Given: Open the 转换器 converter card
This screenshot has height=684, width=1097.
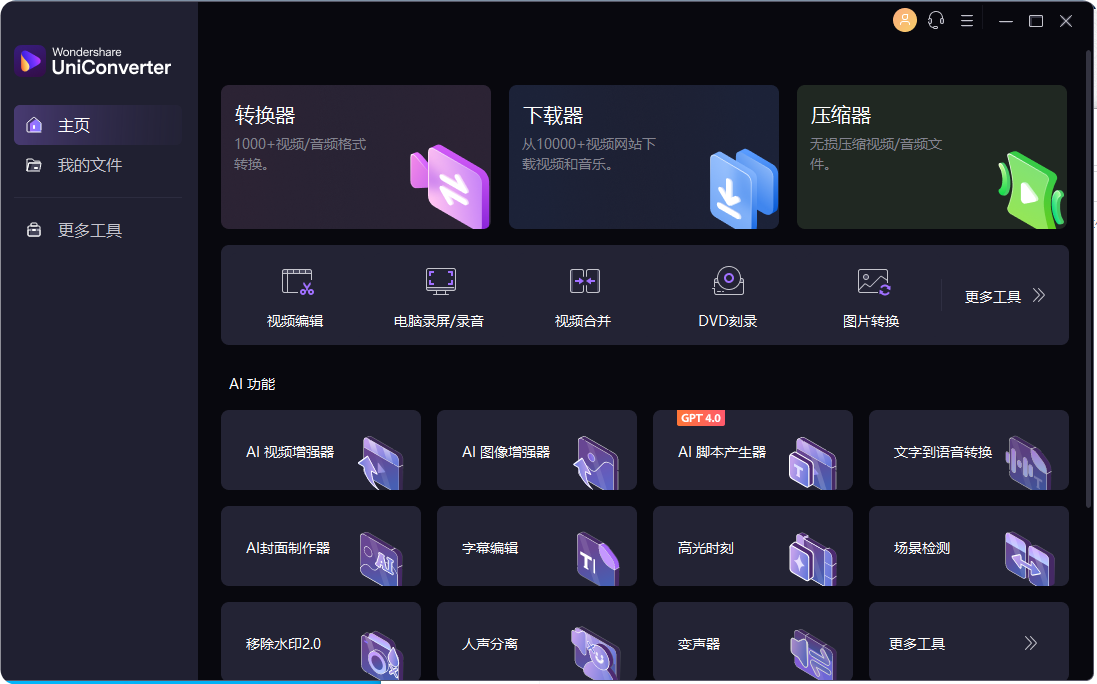Looking at the screenshot, I should point(356,157).
